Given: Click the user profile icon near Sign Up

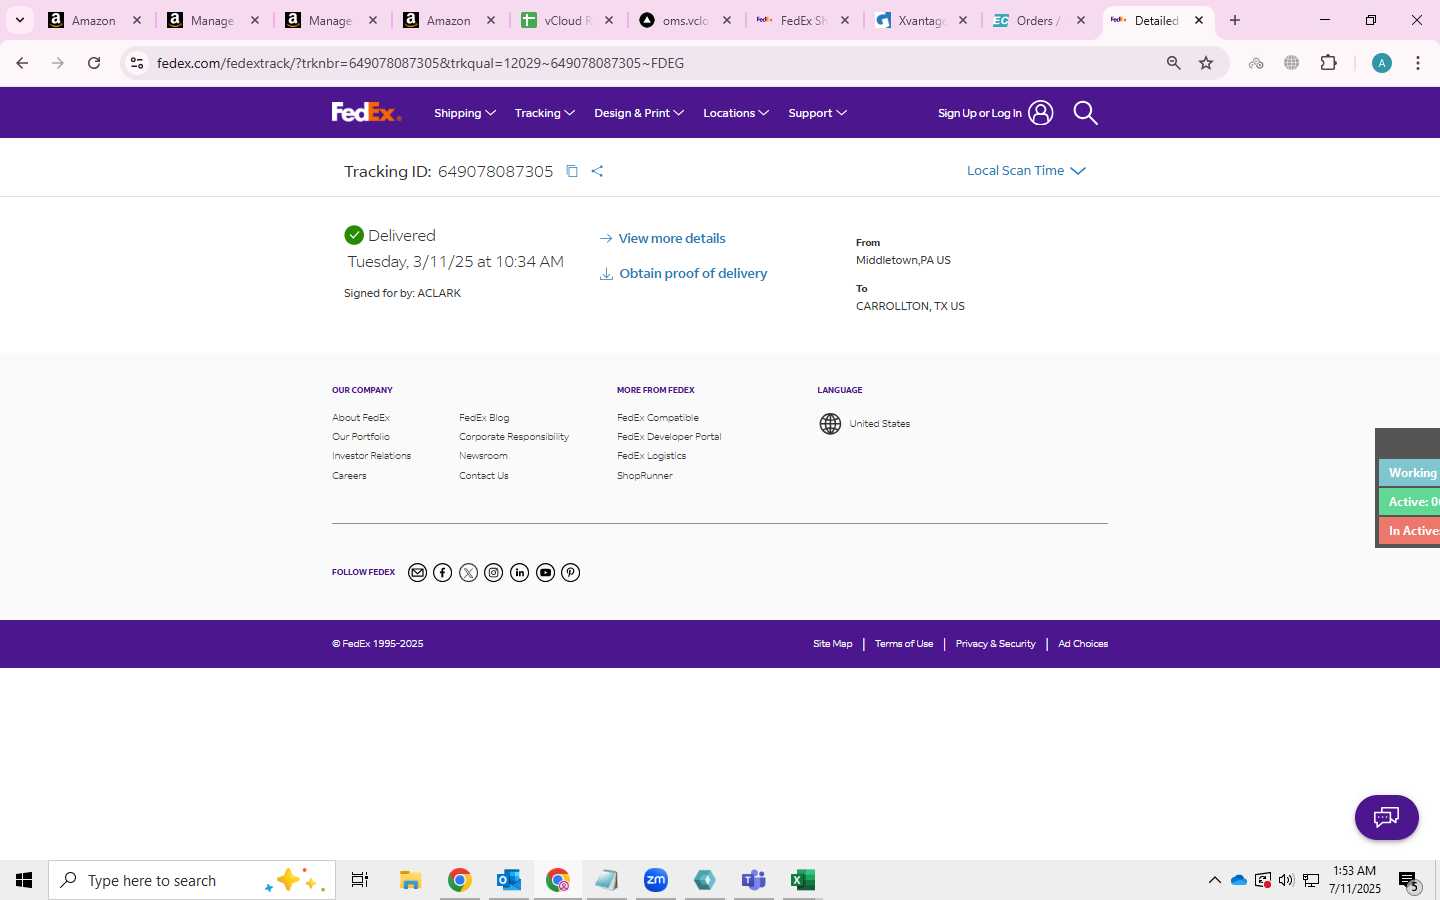Looking at the screenshot, I should [x=1041, y=113].
